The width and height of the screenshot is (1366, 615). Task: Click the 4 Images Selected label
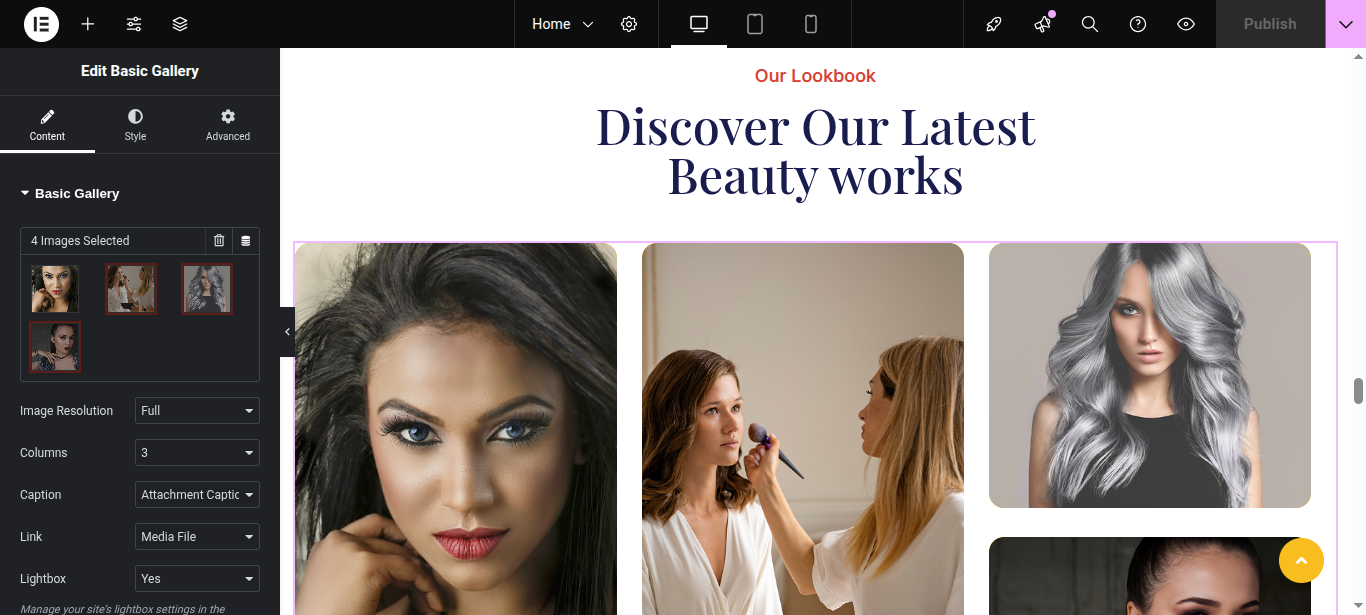[80, 241]
